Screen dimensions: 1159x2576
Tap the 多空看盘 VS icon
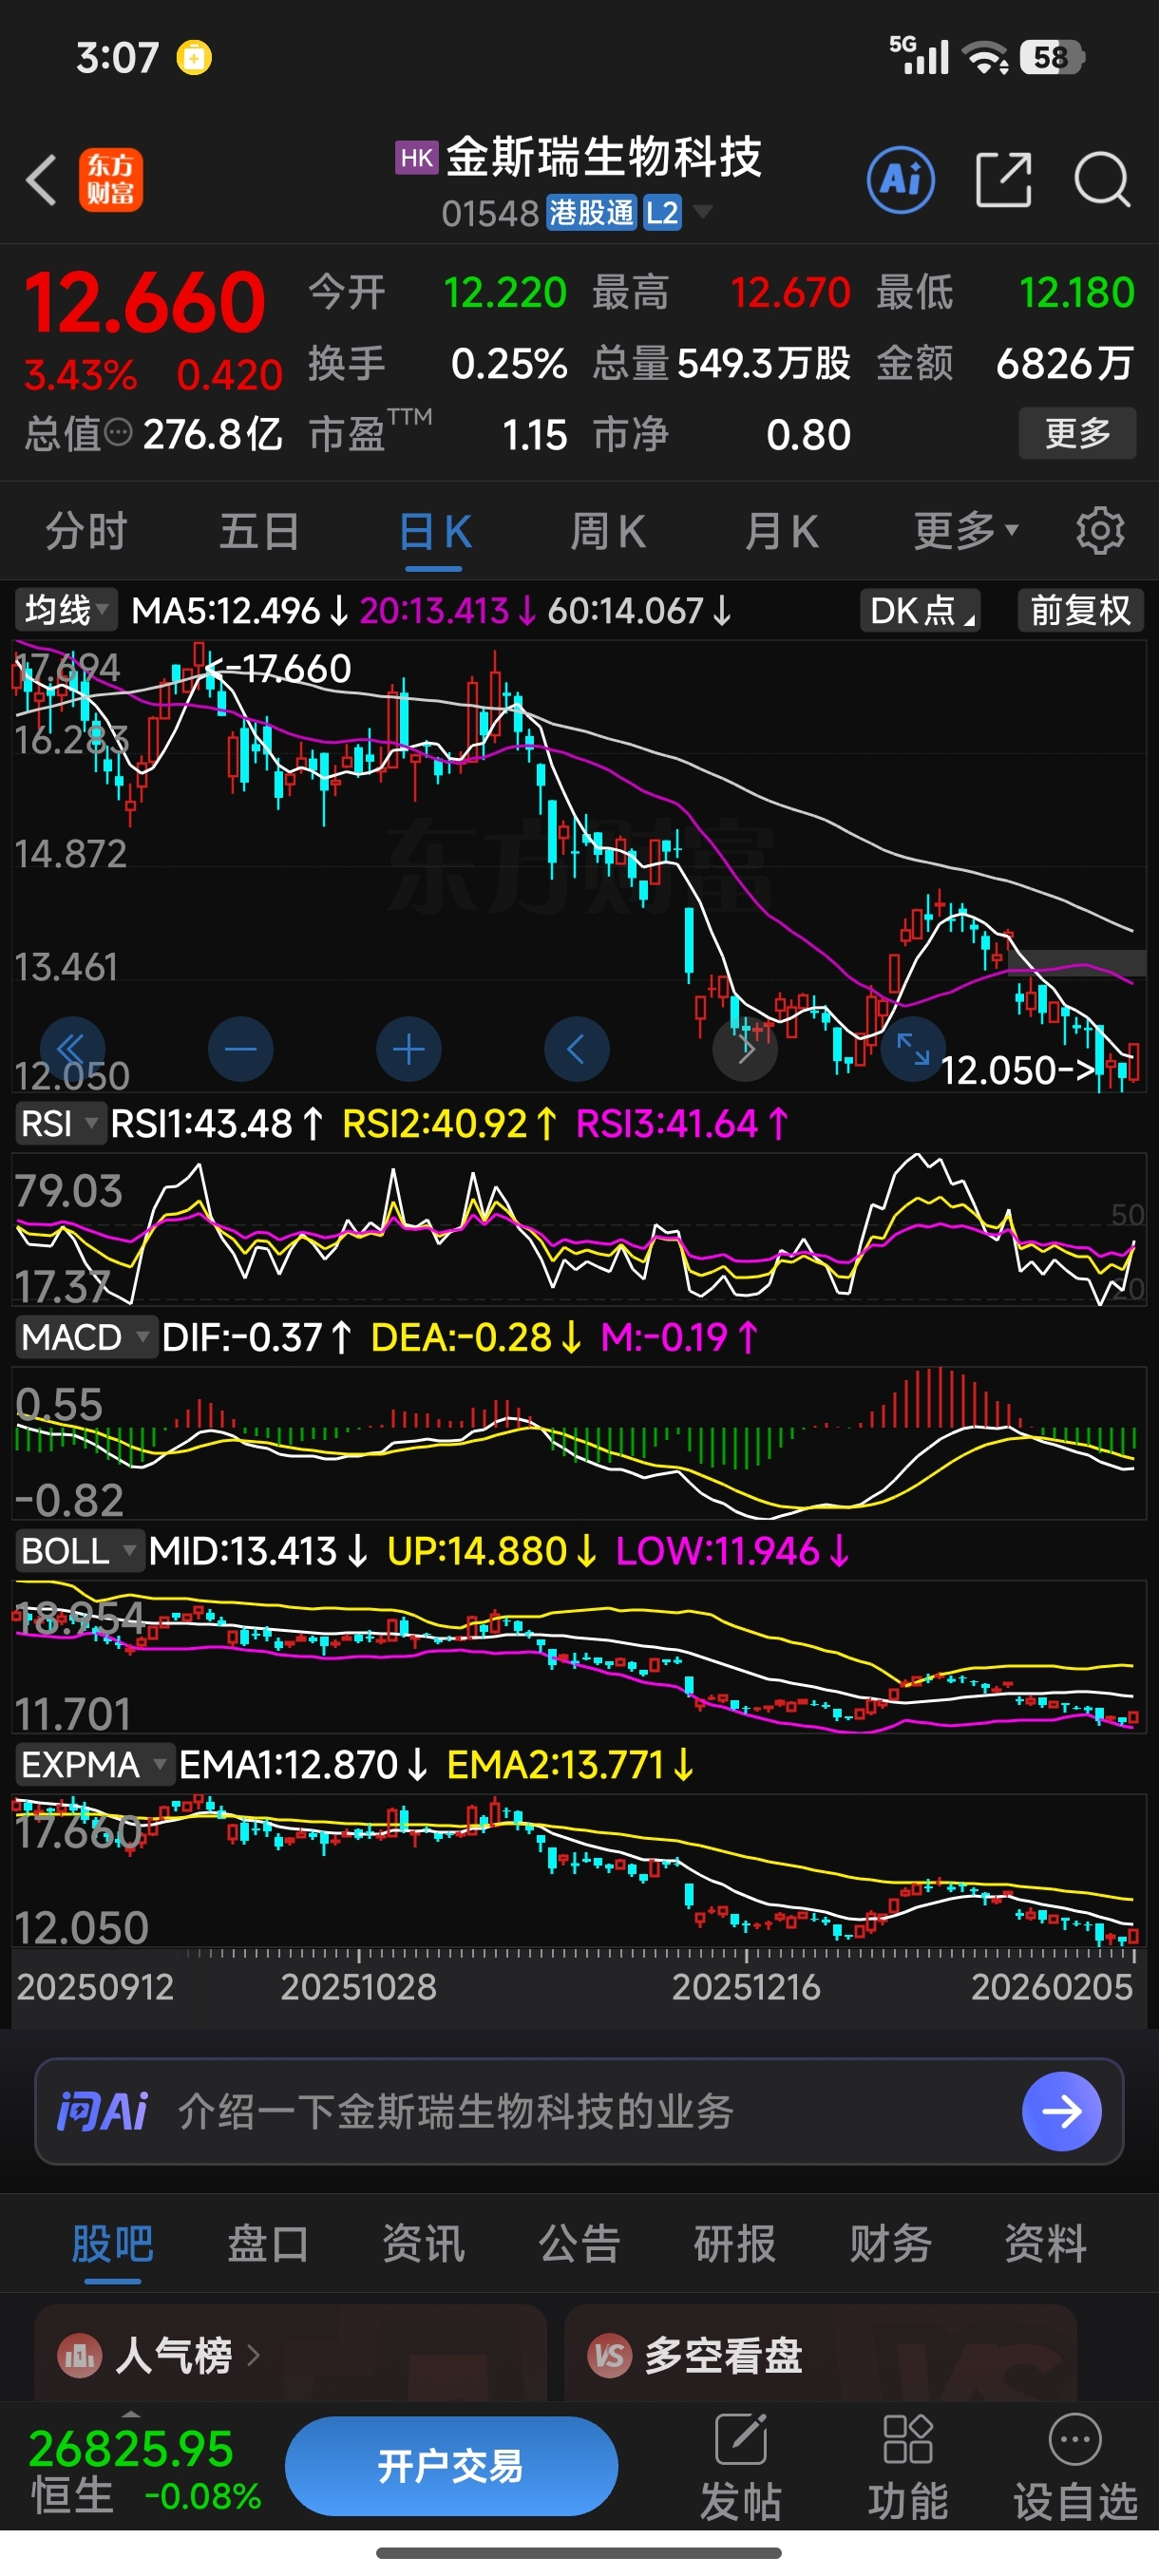(609, 2357)
